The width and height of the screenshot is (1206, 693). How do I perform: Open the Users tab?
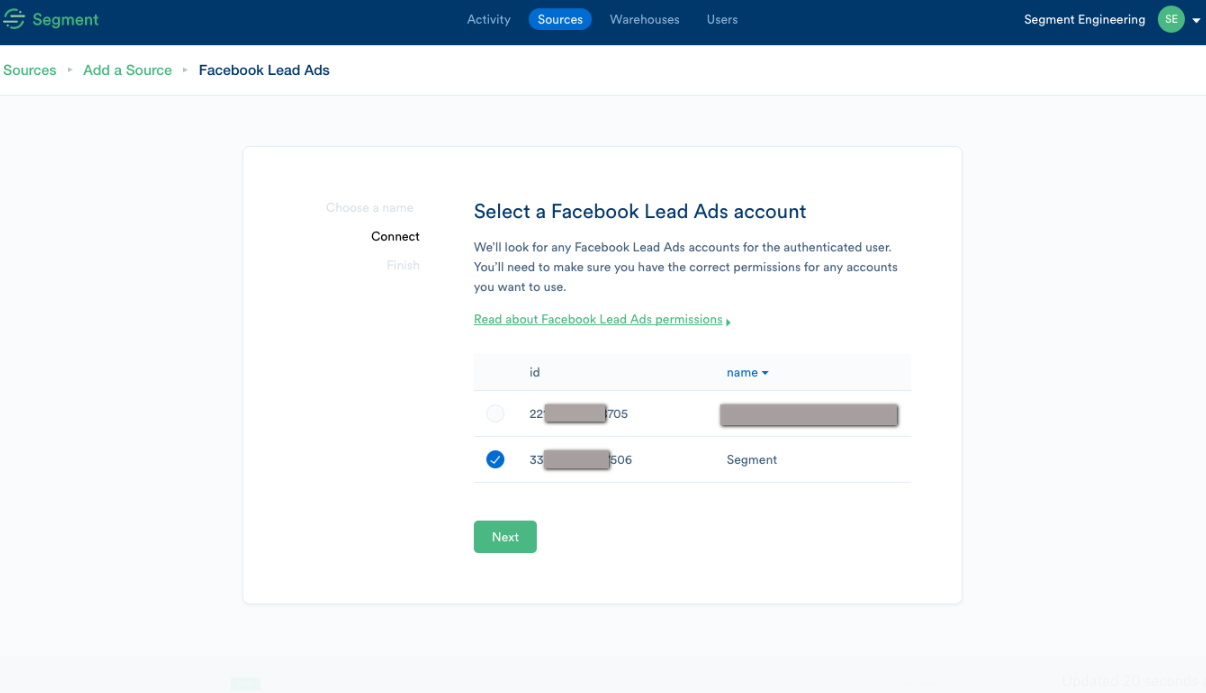(722, 19)
